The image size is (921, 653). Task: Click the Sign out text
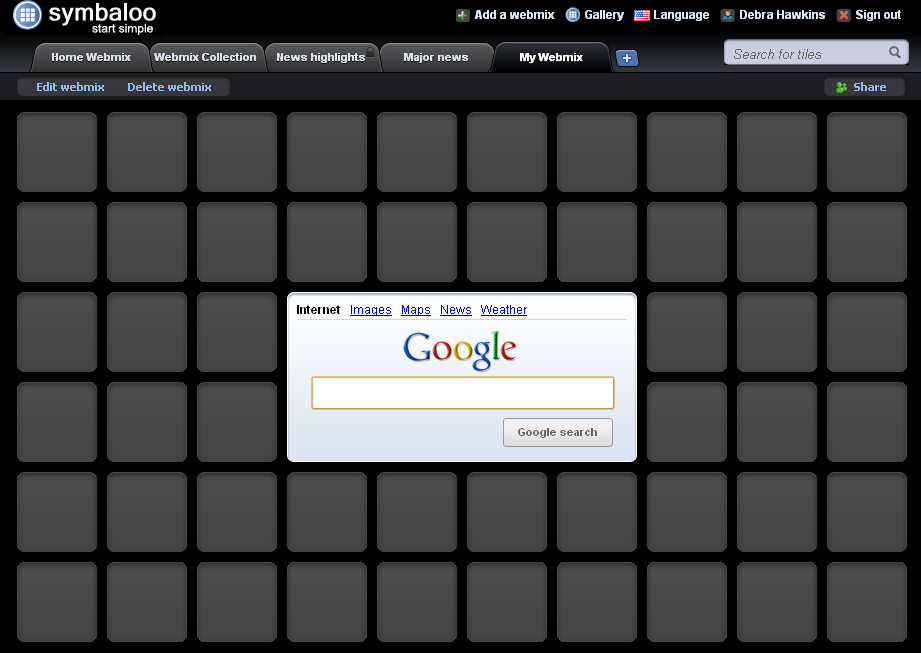[878, 15]
